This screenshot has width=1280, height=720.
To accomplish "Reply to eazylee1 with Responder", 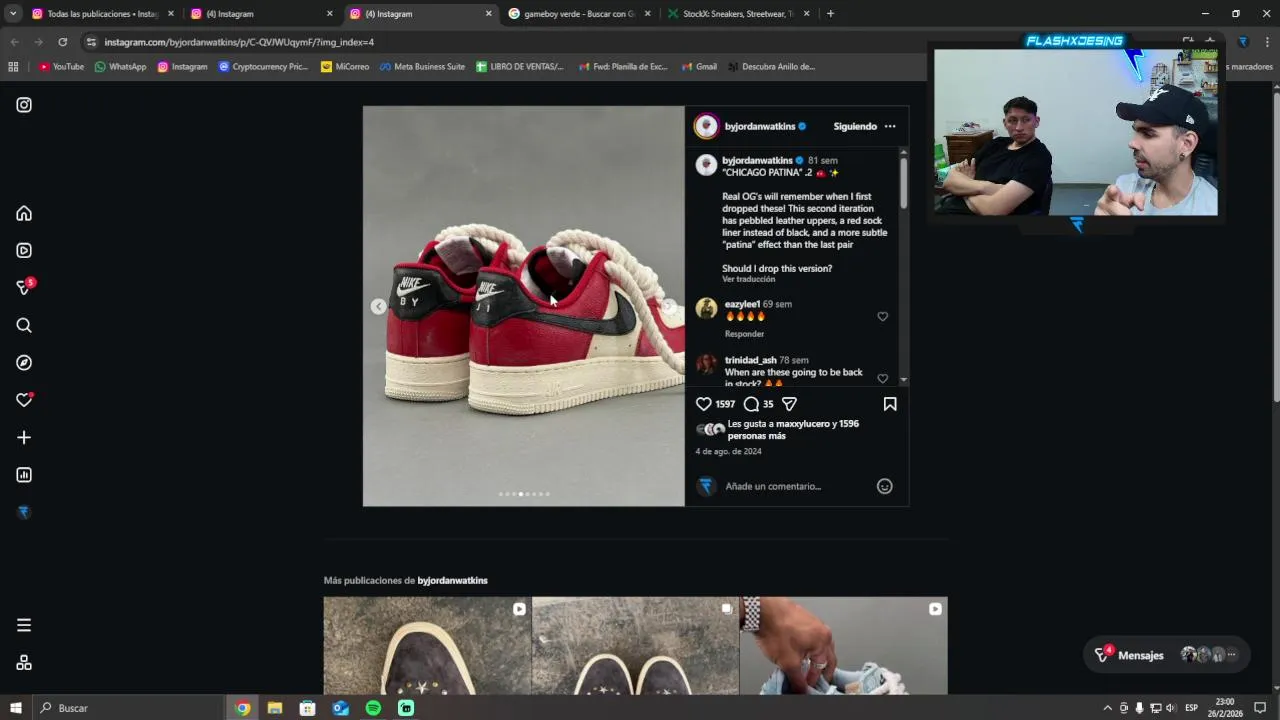I will tap(744, 334).
